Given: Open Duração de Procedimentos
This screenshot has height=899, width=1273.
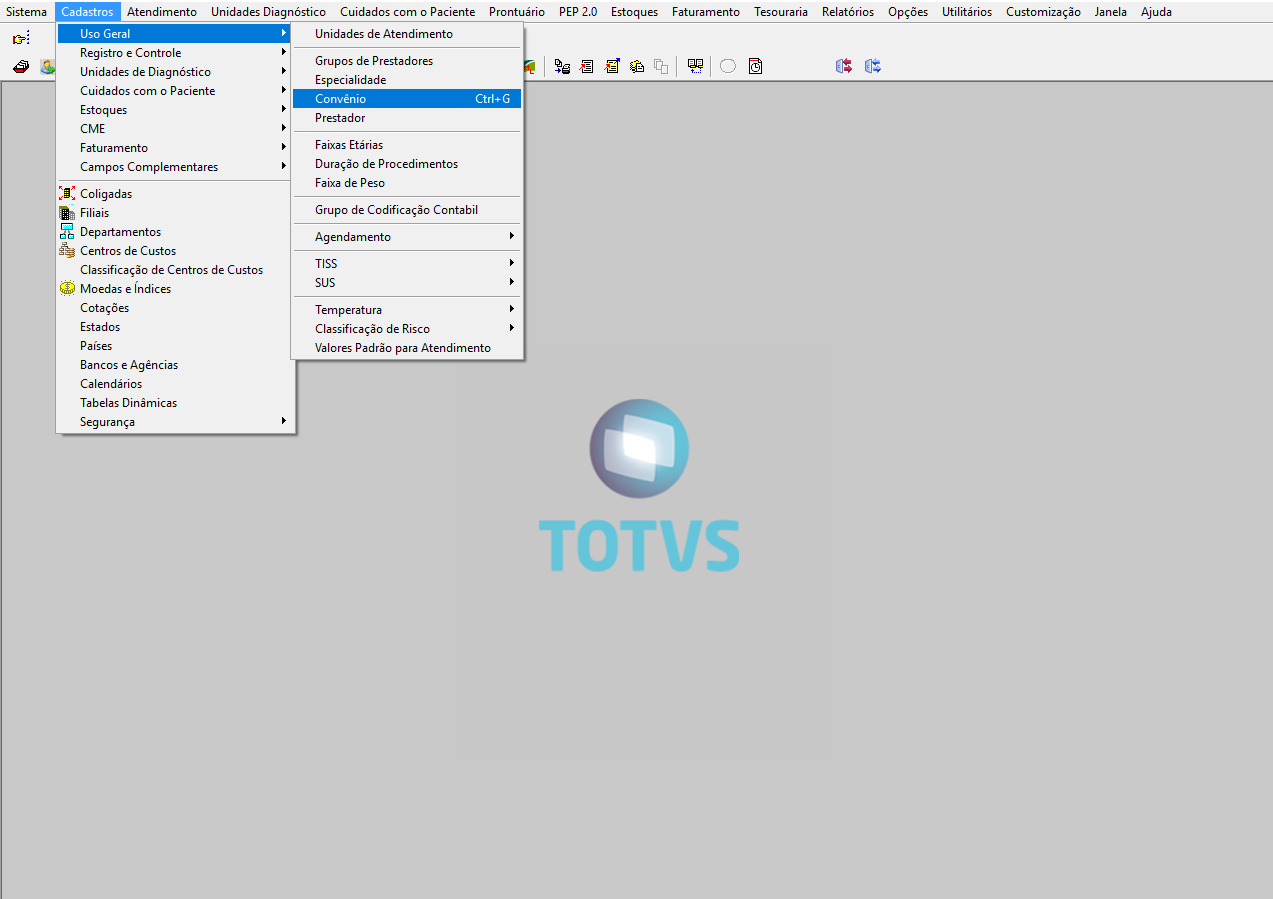Looking at the screenshot, I should tap(407, 164).
